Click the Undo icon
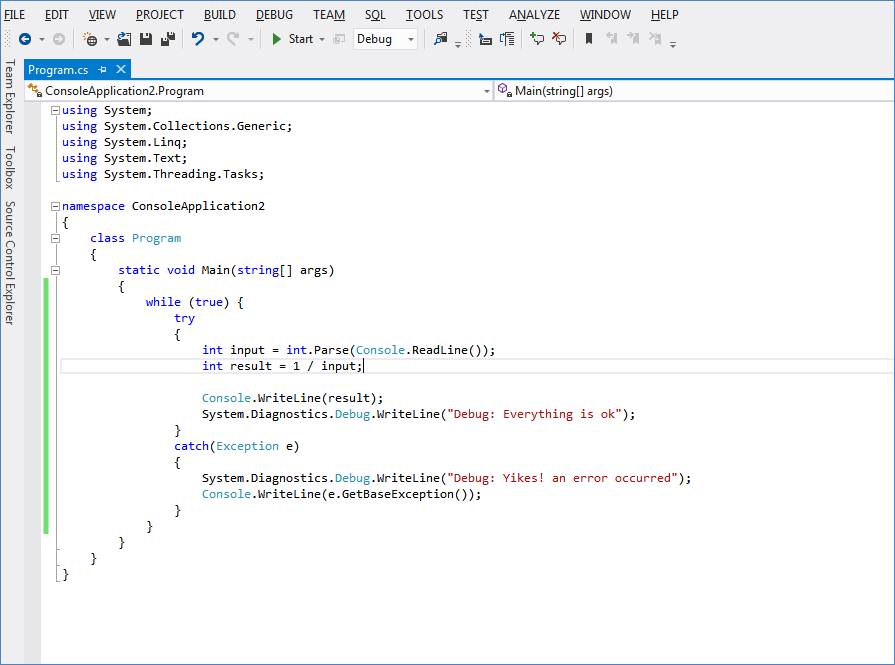895x665 pixels. [197, 39]
